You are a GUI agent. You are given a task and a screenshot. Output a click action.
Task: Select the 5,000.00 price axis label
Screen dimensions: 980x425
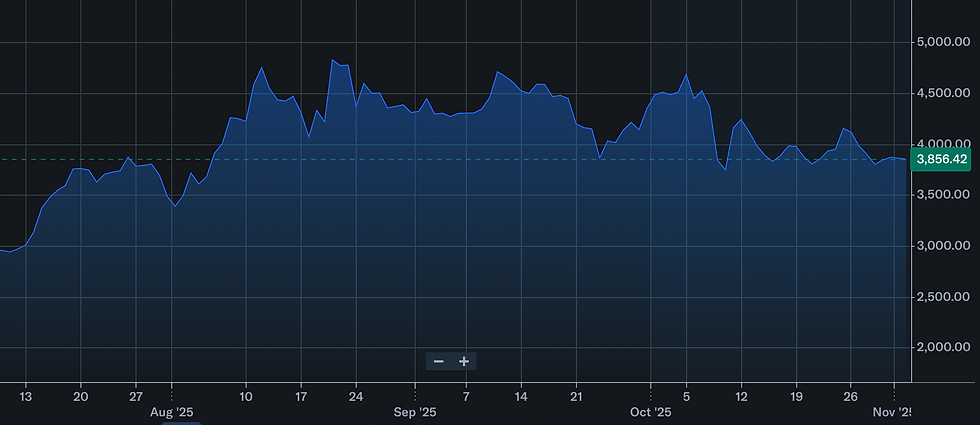tap(943, 42)
